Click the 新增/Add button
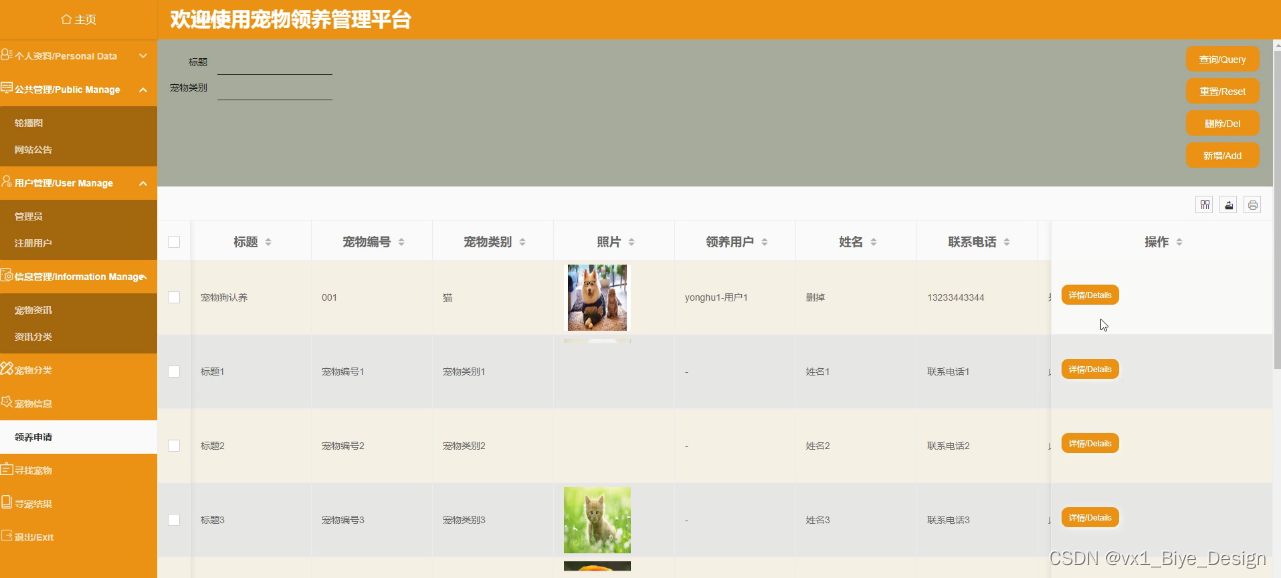This screenshot has width=1281, height=578. click(x=1222, y=155)
